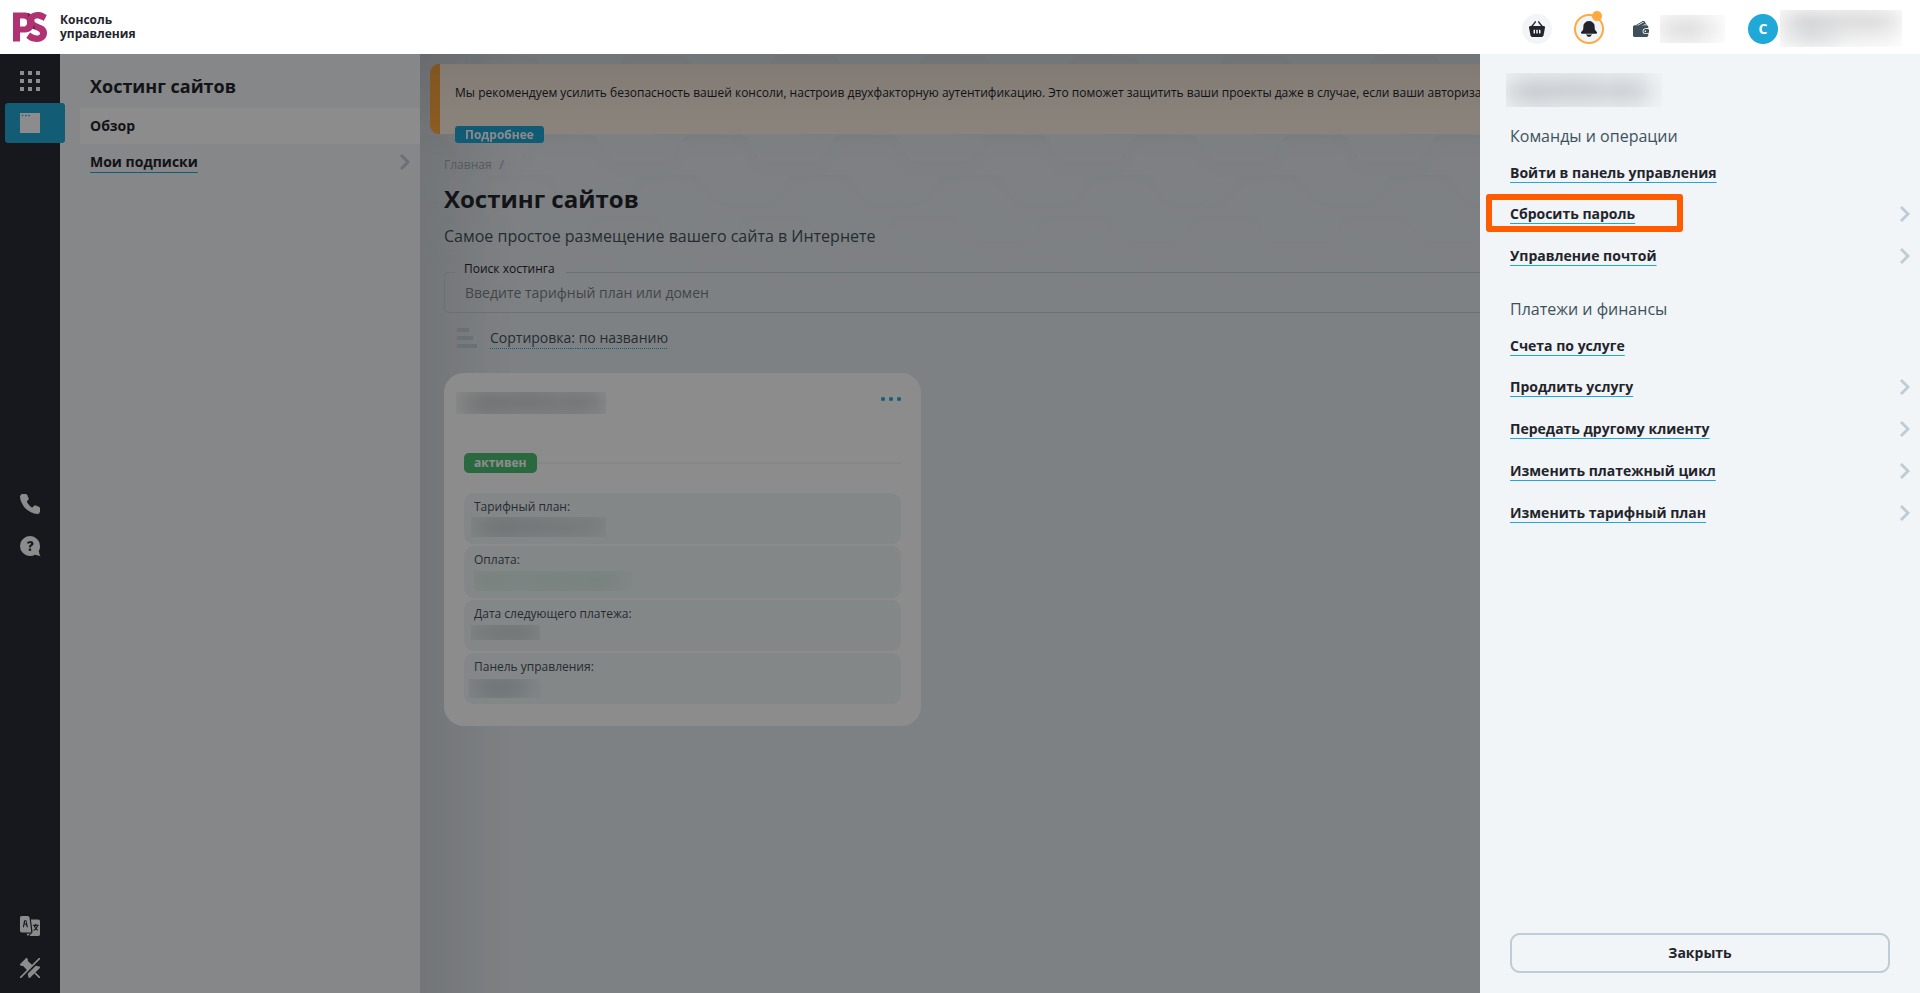The image size is (1920, 993).
Task: Open the hosting card three-dots menu
Action: (x=891, y=399)
